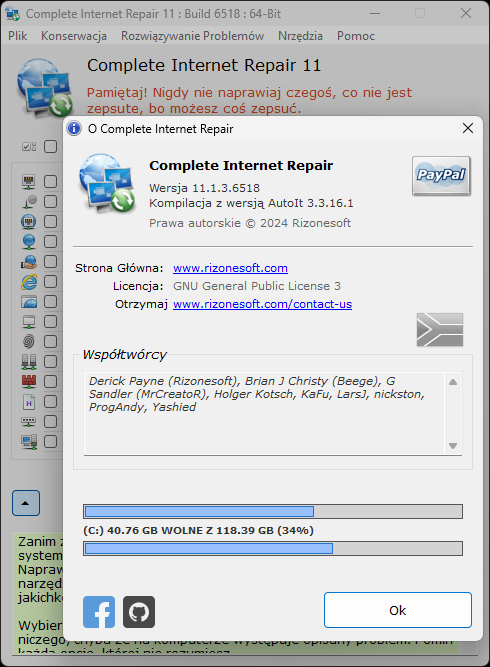Click the contributors list scroll-down arrow
The height and width of the screenshot is (667, 490).
pos(453,446)
